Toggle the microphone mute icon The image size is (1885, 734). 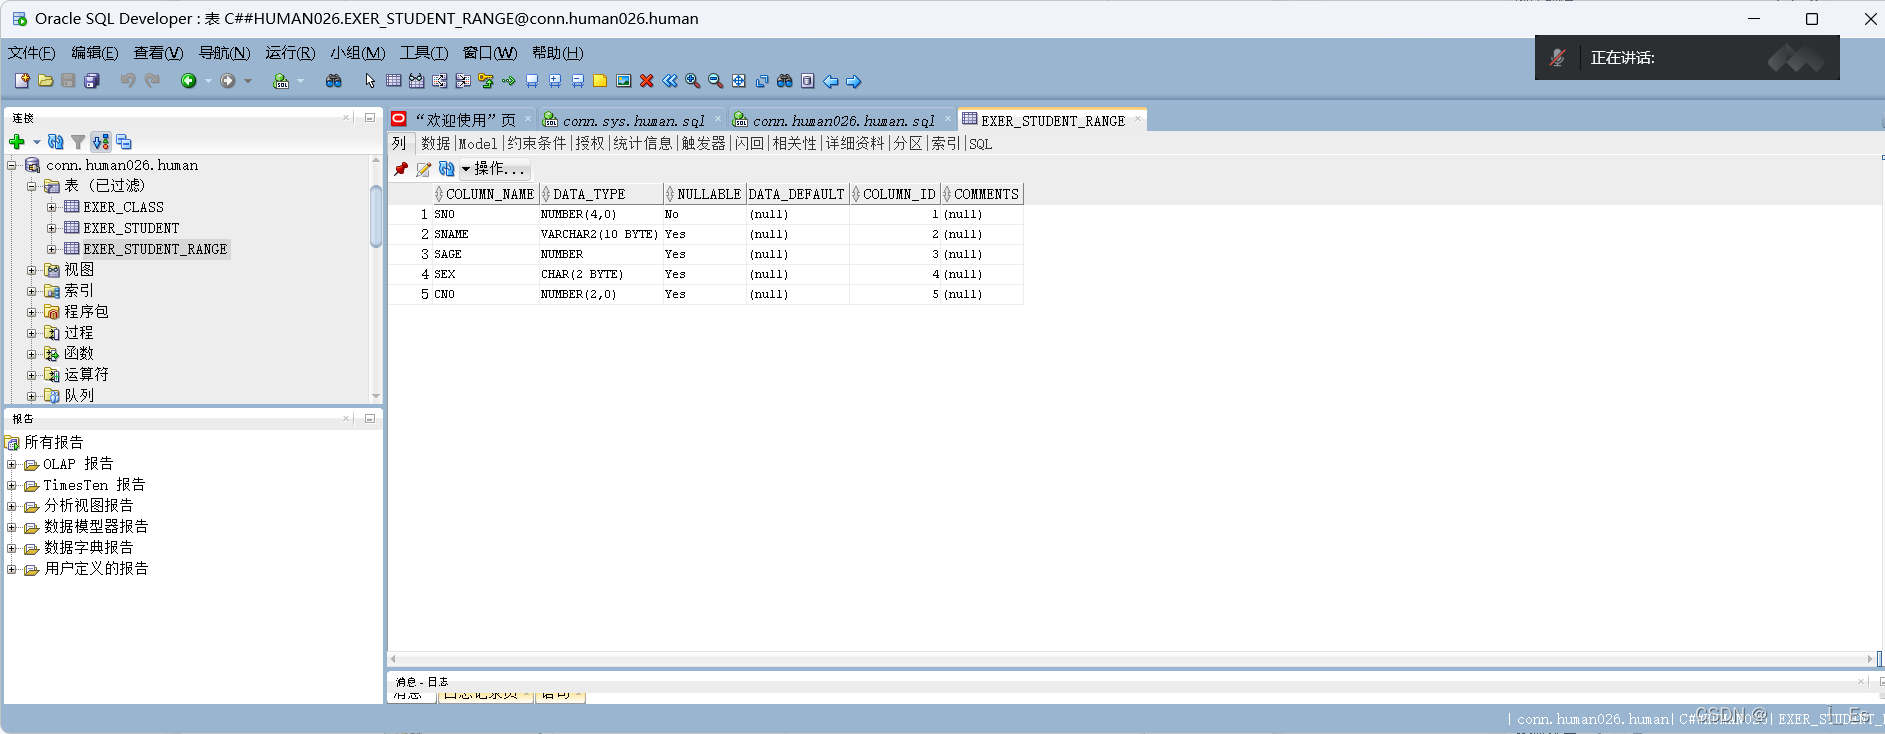[x=1557, y=58]
